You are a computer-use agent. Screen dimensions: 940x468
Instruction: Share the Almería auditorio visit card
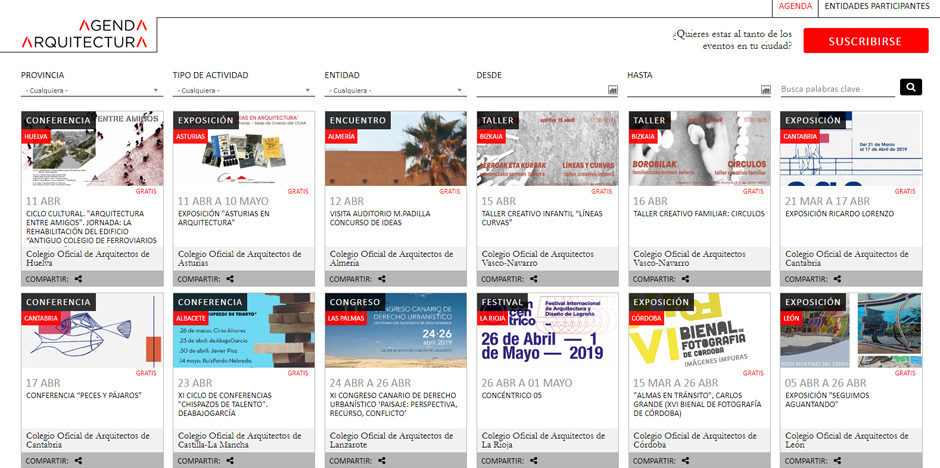(382, 279)
